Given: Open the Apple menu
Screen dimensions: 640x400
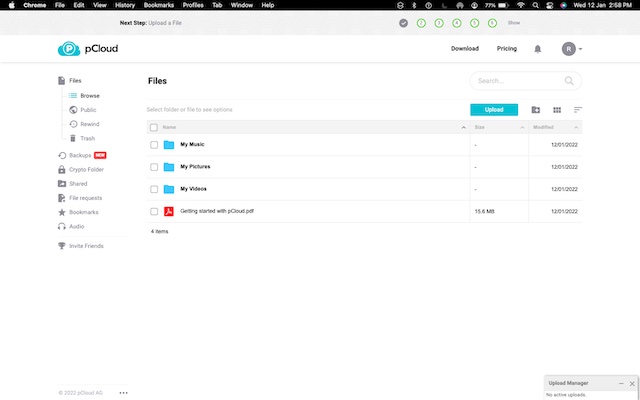Looking at the screenshot, I should (x=12, y=5).
